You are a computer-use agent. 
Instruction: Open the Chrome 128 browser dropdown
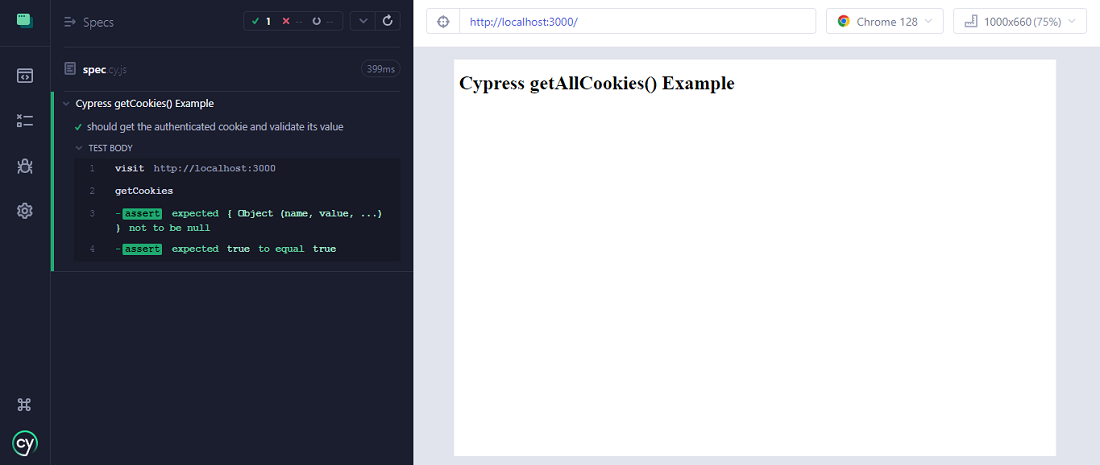(885, 21)
